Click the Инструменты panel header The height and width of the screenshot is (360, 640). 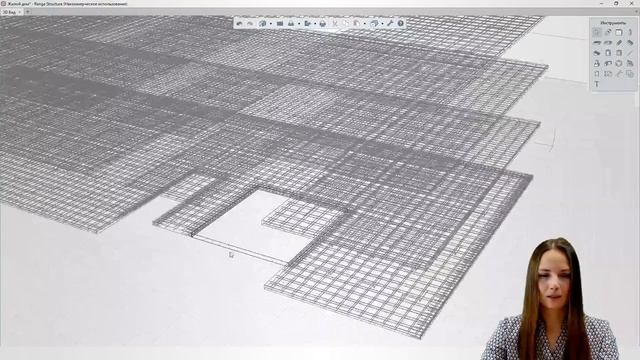coord(613,23)
